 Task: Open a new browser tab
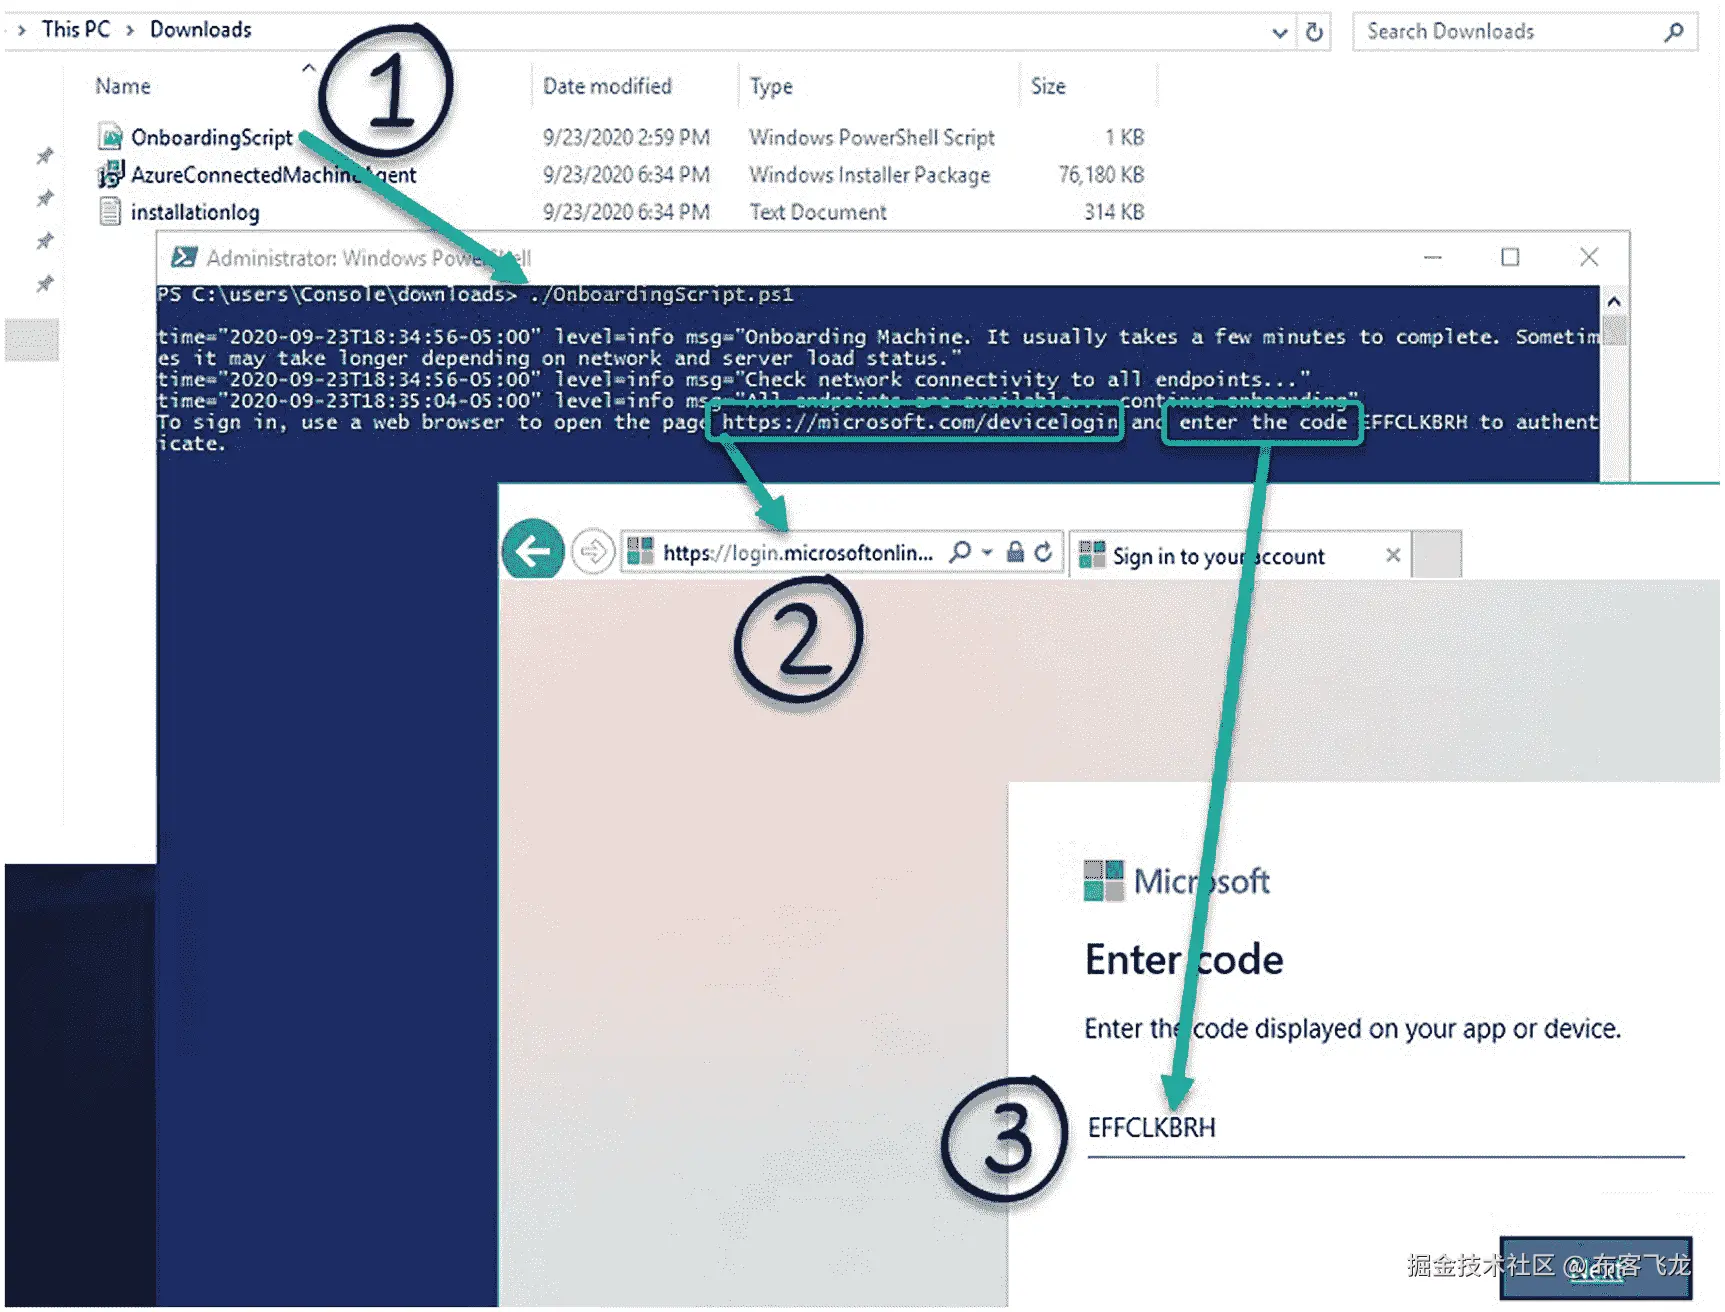click(x=1438, y=555)
